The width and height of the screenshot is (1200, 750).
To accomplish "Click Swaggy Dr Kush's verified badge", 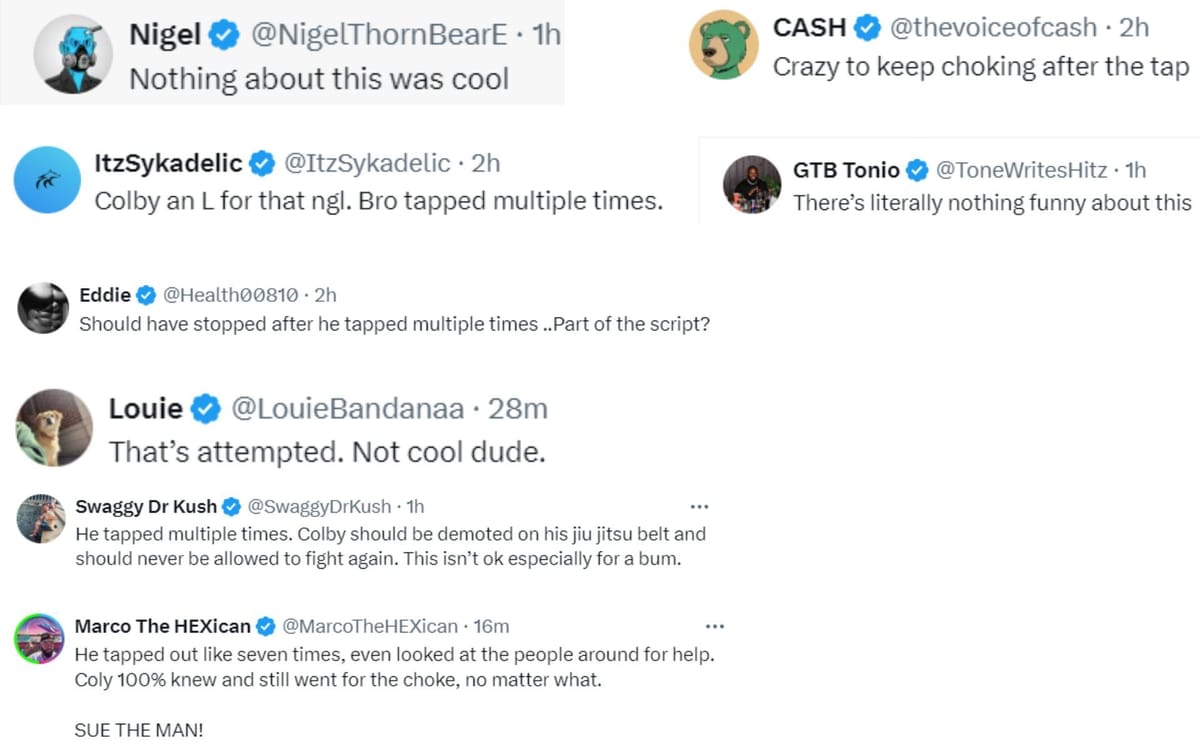I will point(231,507).
